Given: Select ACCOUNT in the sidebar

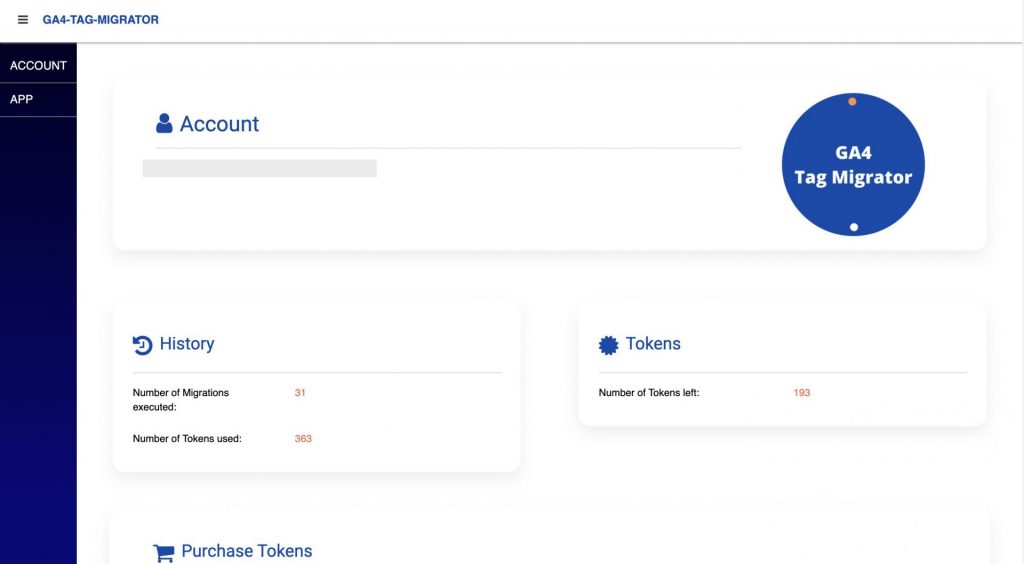Looking at the screenshot, I should (38, 65).
